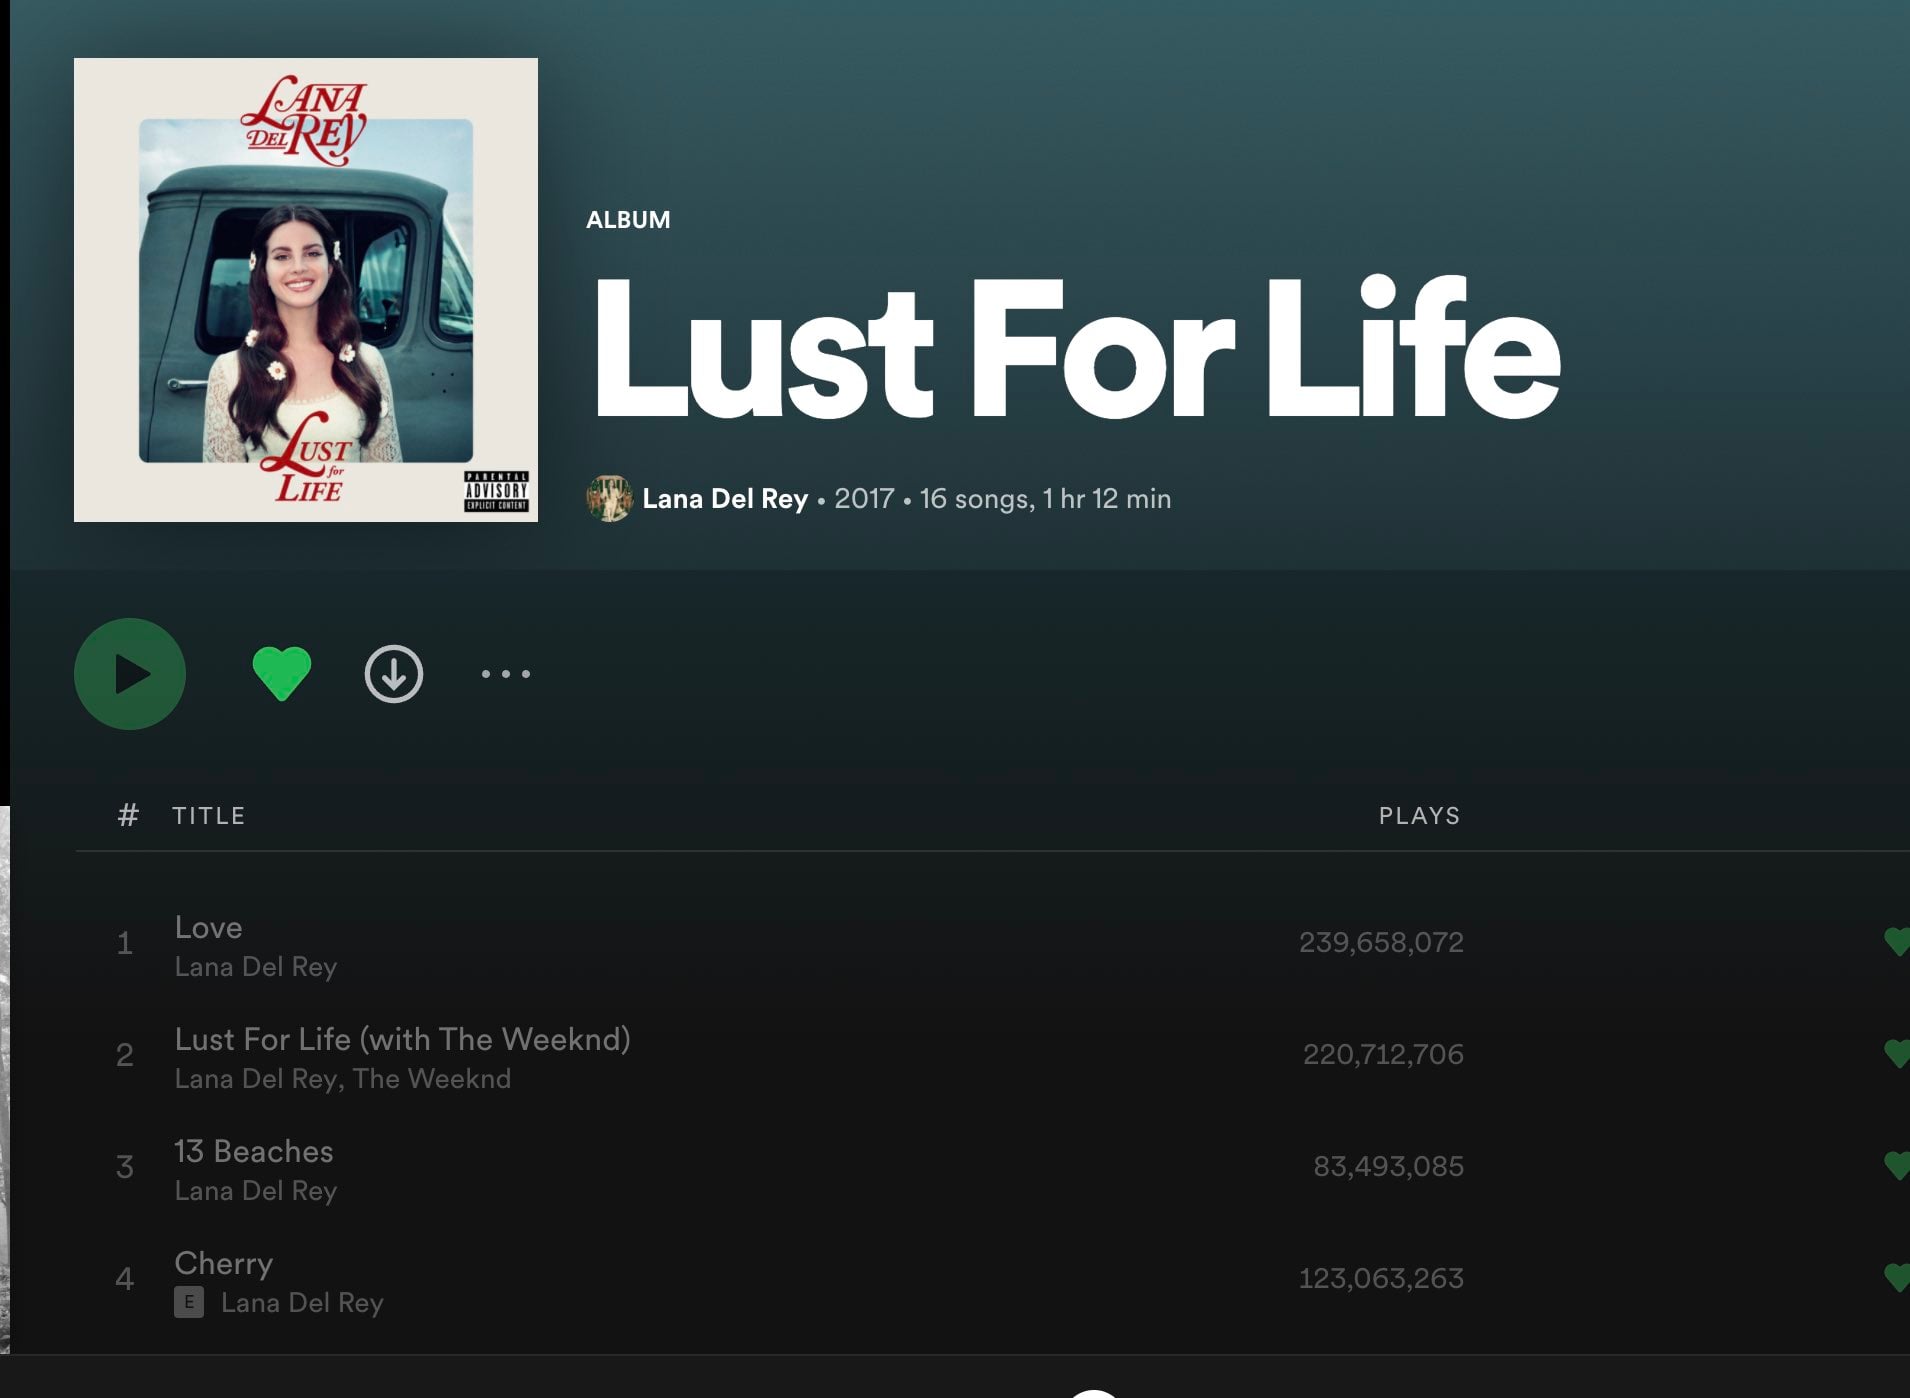Viewport: 1910px width, 1398px height.
Task: Download the album with the arrow icon
Action: 394,674
